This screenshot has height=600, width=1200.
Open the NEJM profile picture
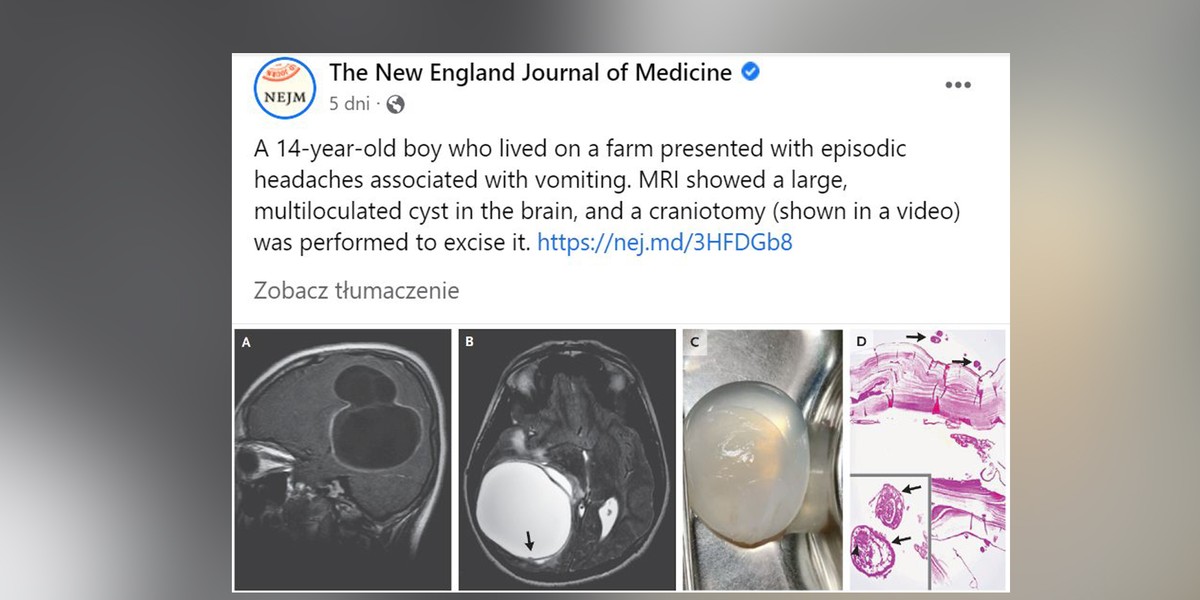click(x=285, y=87)
